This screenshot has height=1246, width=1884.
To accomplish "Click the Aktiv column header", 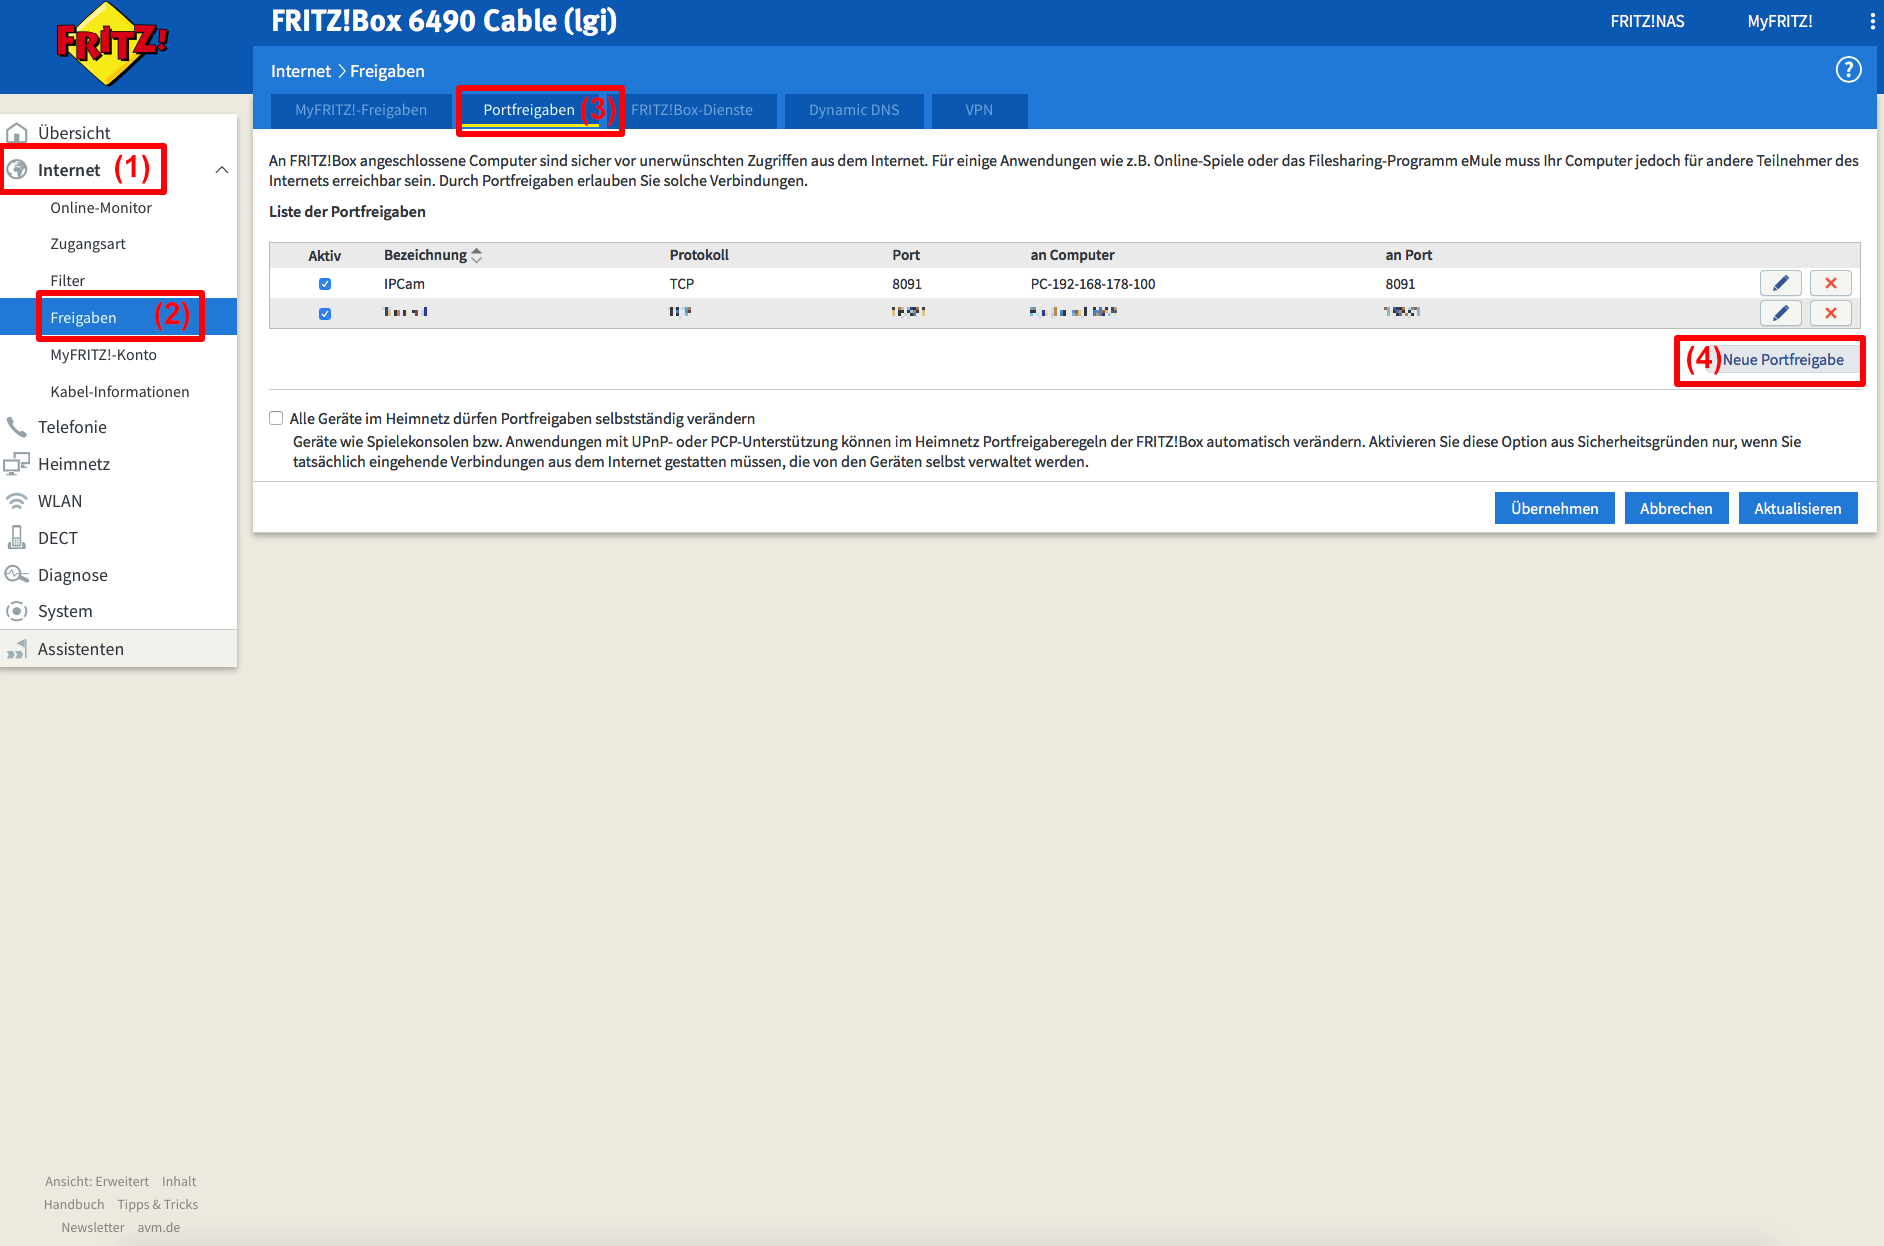I will click(325, 256).
